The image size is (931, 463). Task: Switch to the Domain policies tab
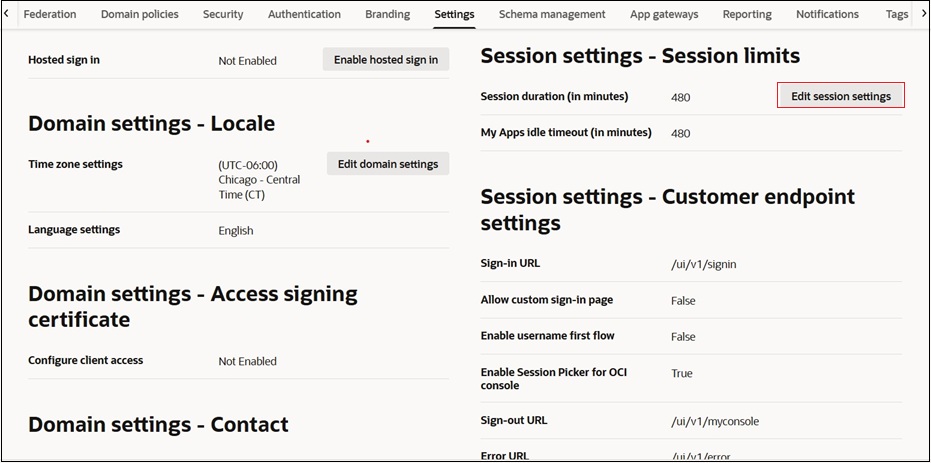pos(140,14)
